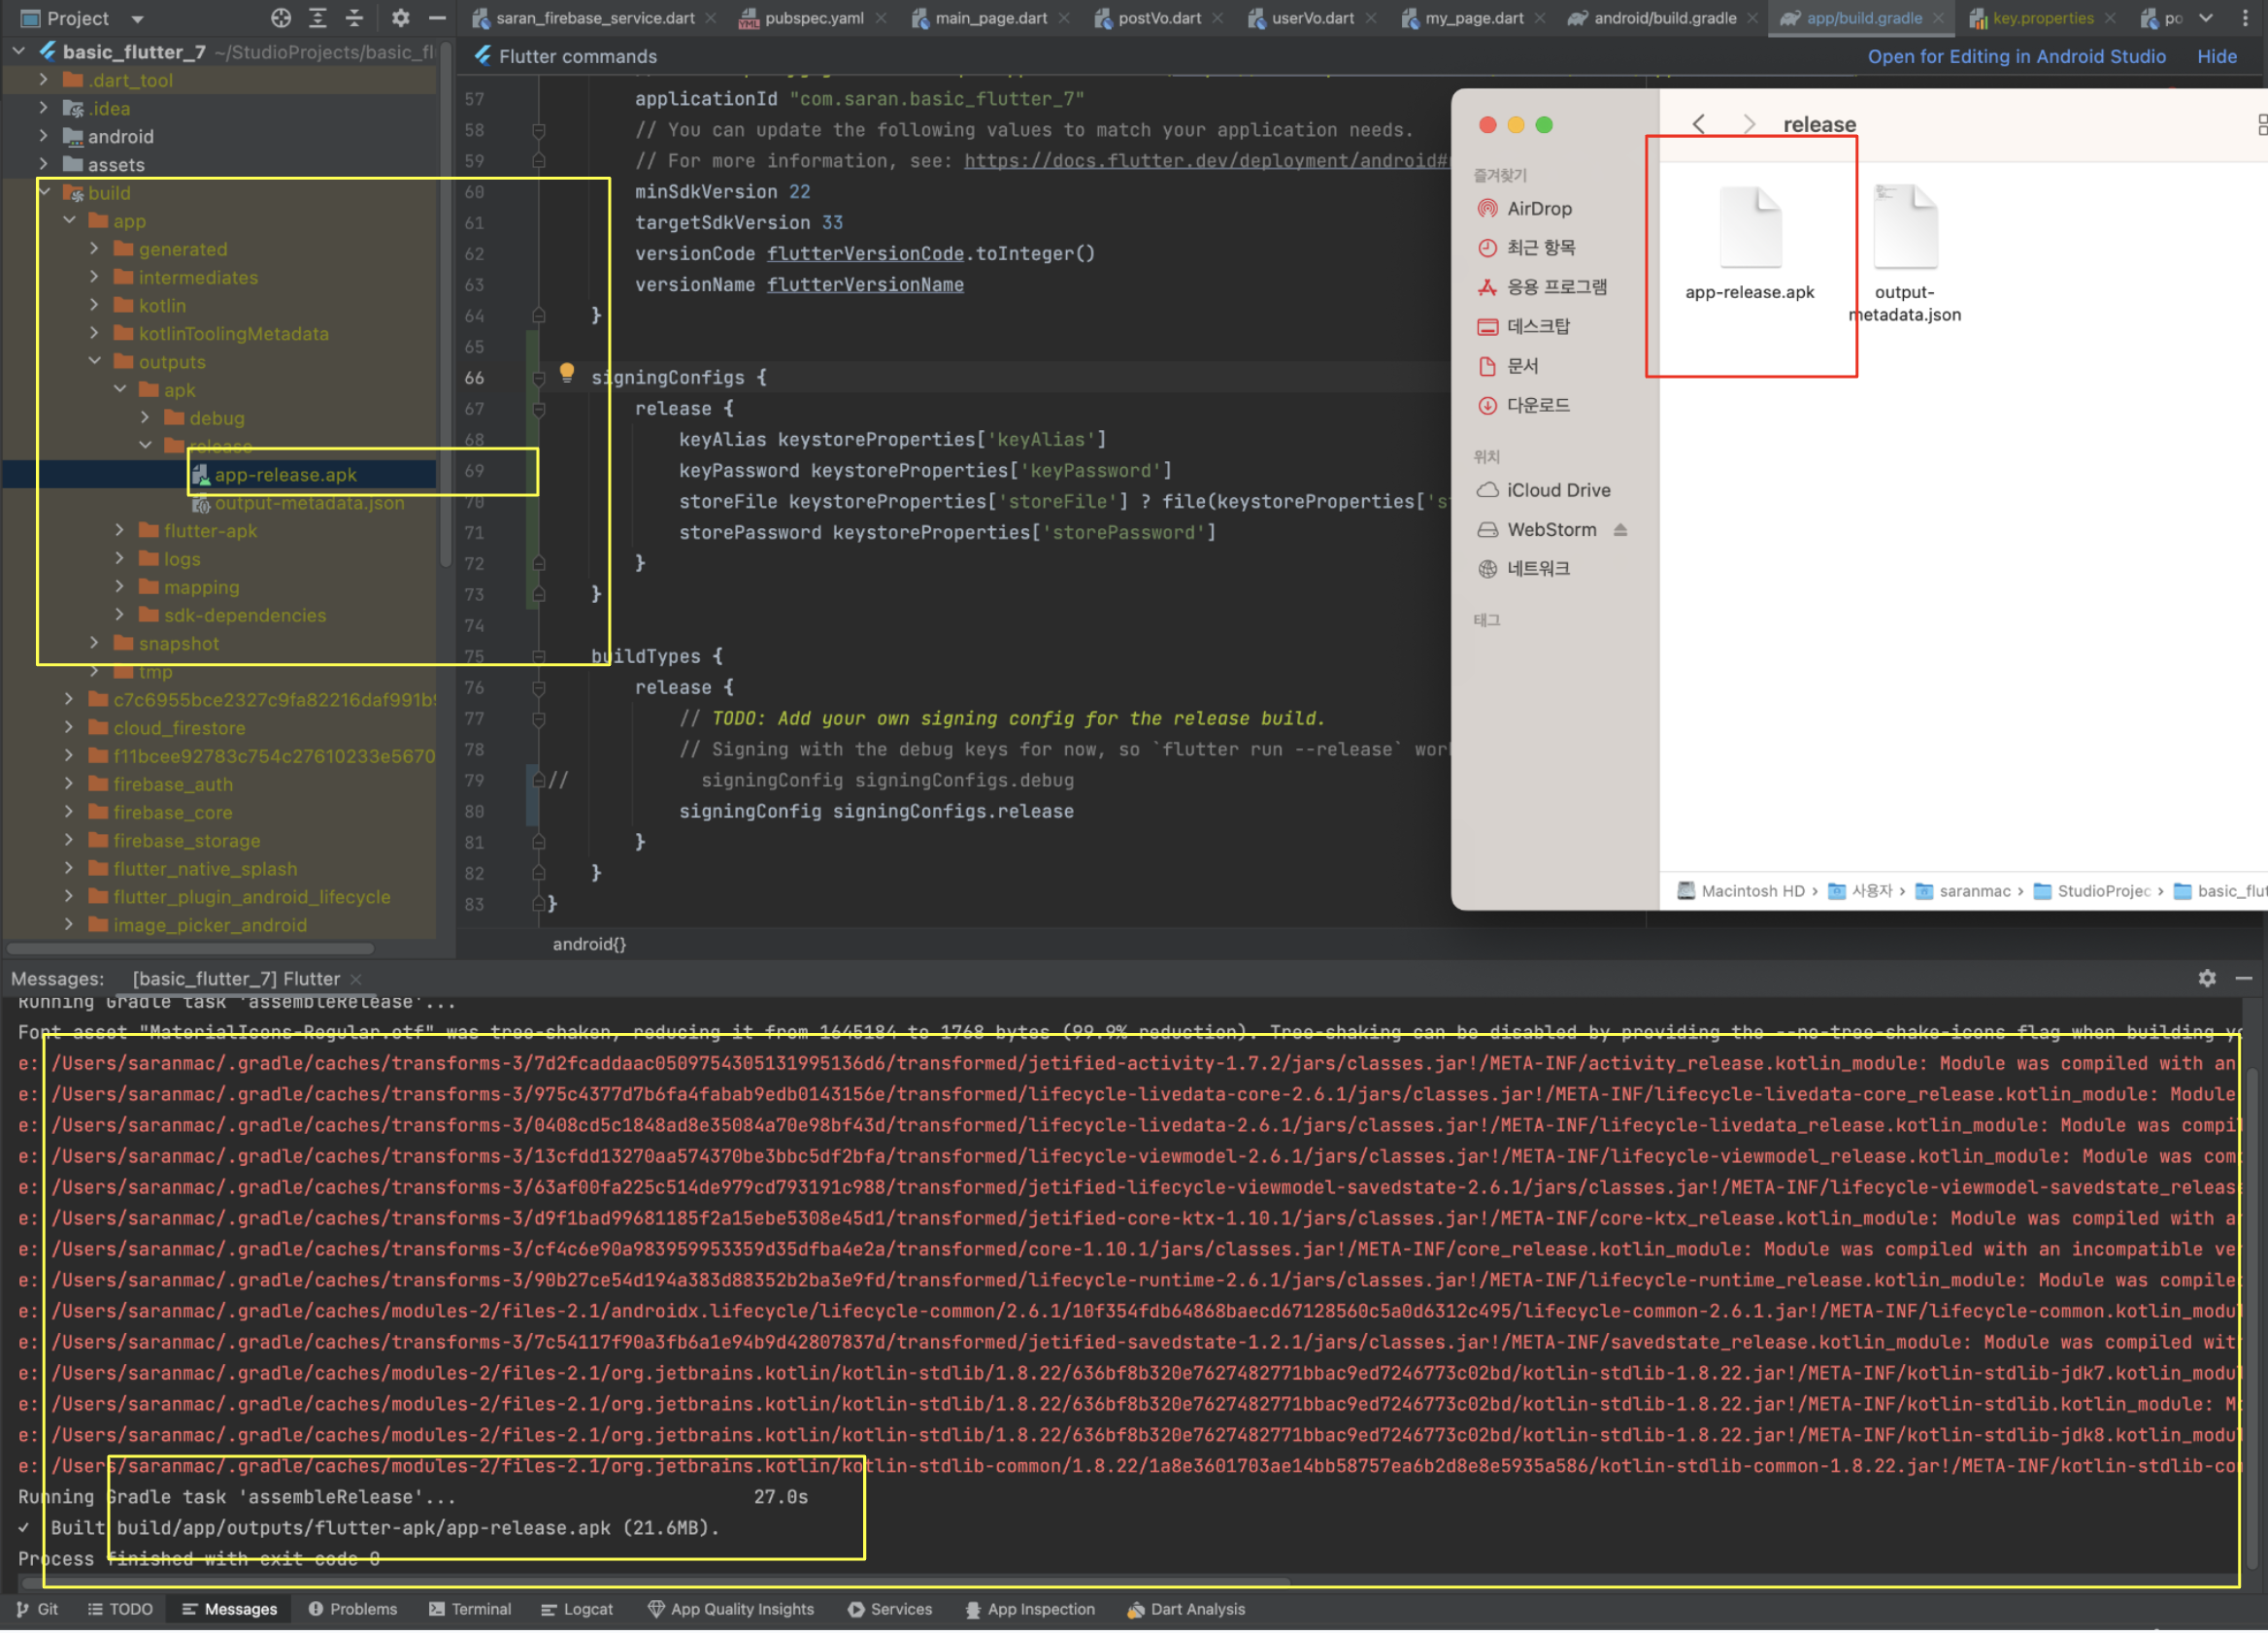2268x1633 pixels.
Task: Open the Messages panel settings gear
Action: 2206,978
